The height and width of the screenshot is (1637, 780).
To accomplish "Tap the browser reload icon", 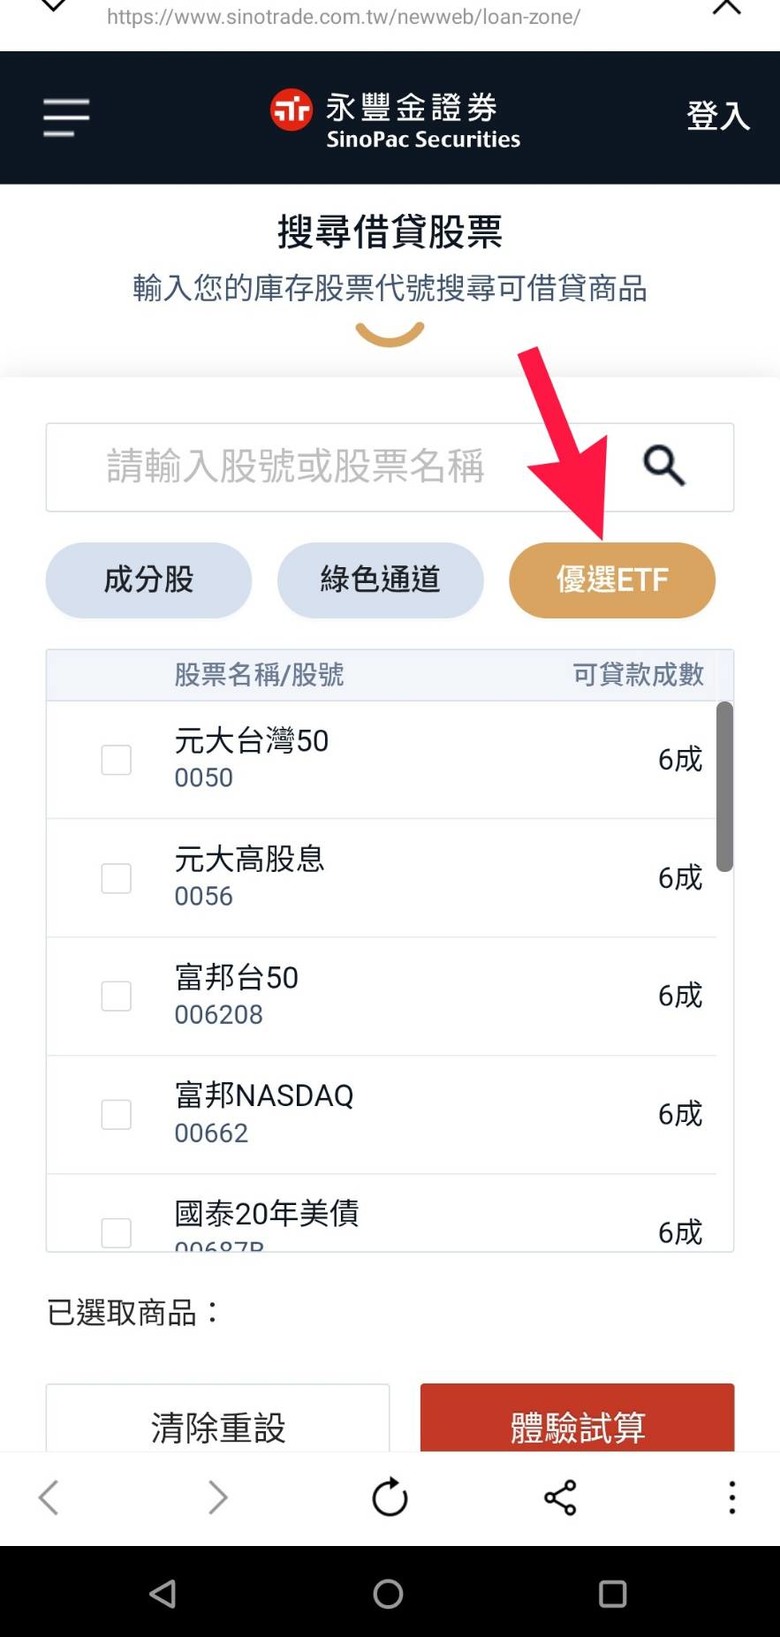I will click(x=390, y=1497).
